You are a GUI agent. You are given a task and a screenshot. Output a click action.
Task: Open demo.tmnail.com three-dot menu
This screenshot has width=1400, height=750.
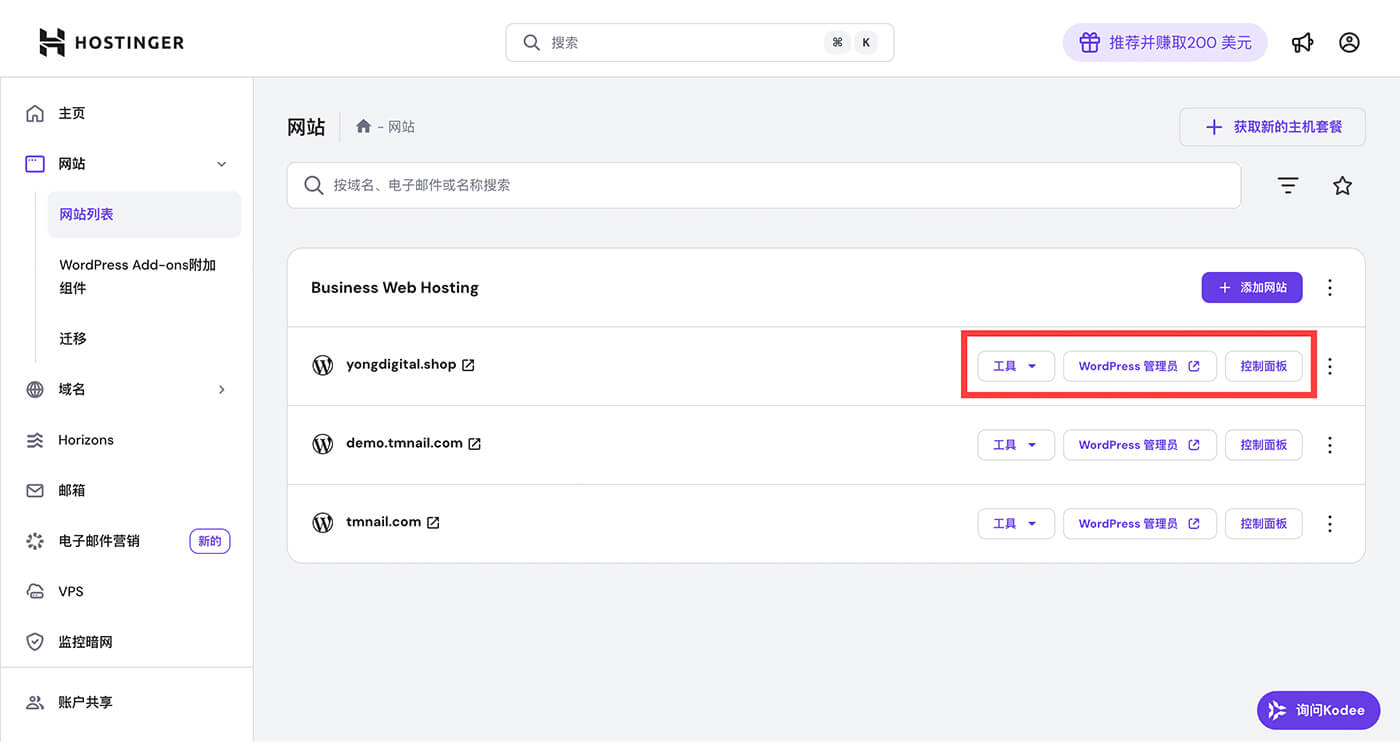[x=1330, y=445]
